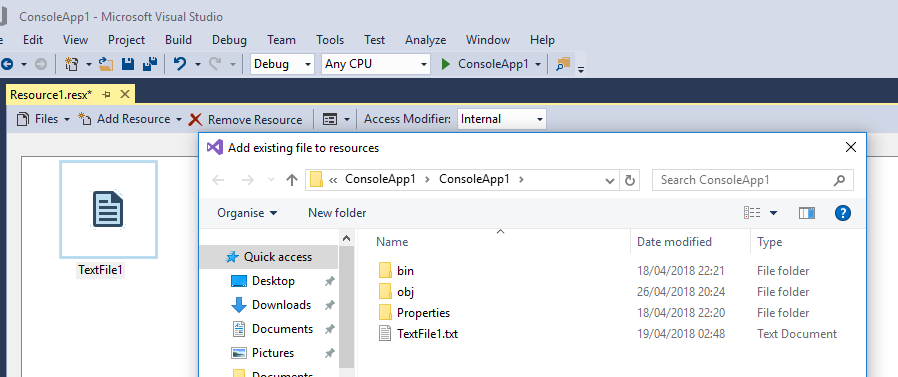The height and width of the screenshot is (377, 898).
Task: Sort by the Name column header
Action: pos(392,242)
